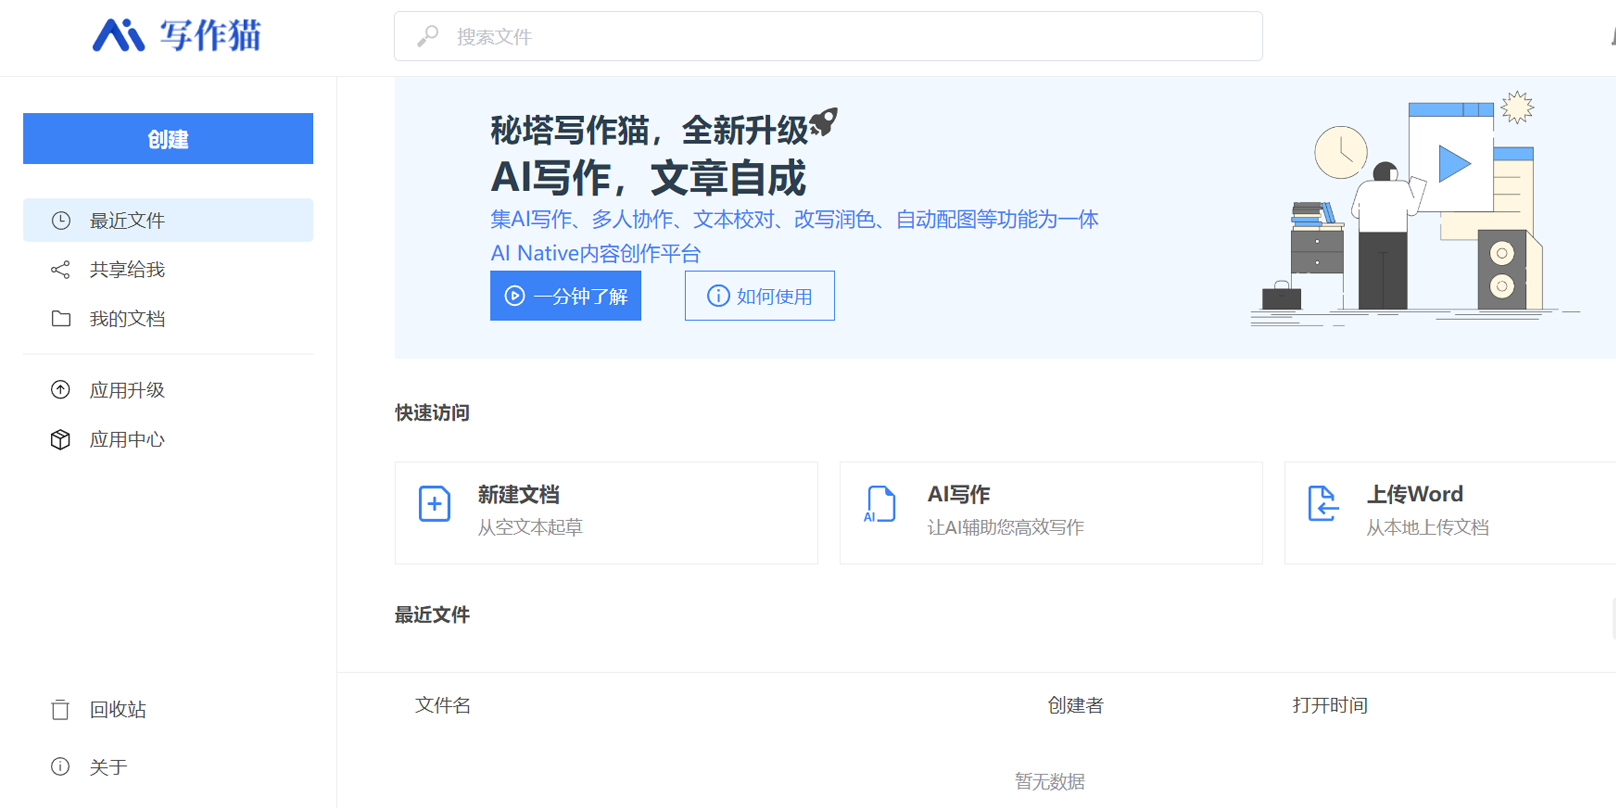Click the 回收站 trash icon
The image size is (1616, 808).
61,710
